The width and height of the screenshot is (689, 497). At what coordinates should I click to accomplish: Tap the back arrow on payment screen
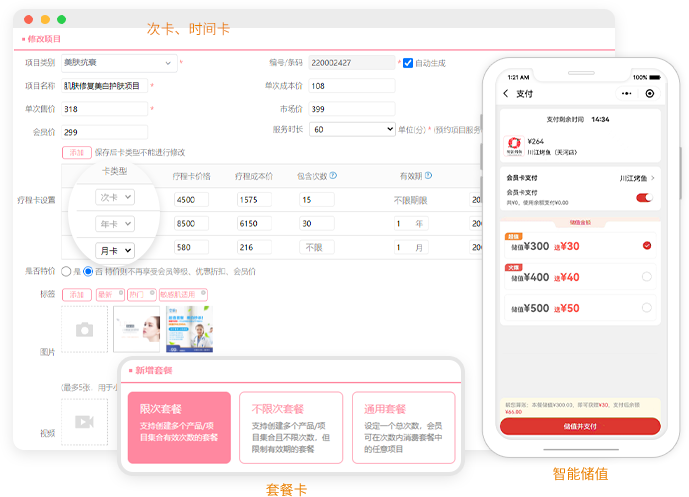click(x=506, y=94)
